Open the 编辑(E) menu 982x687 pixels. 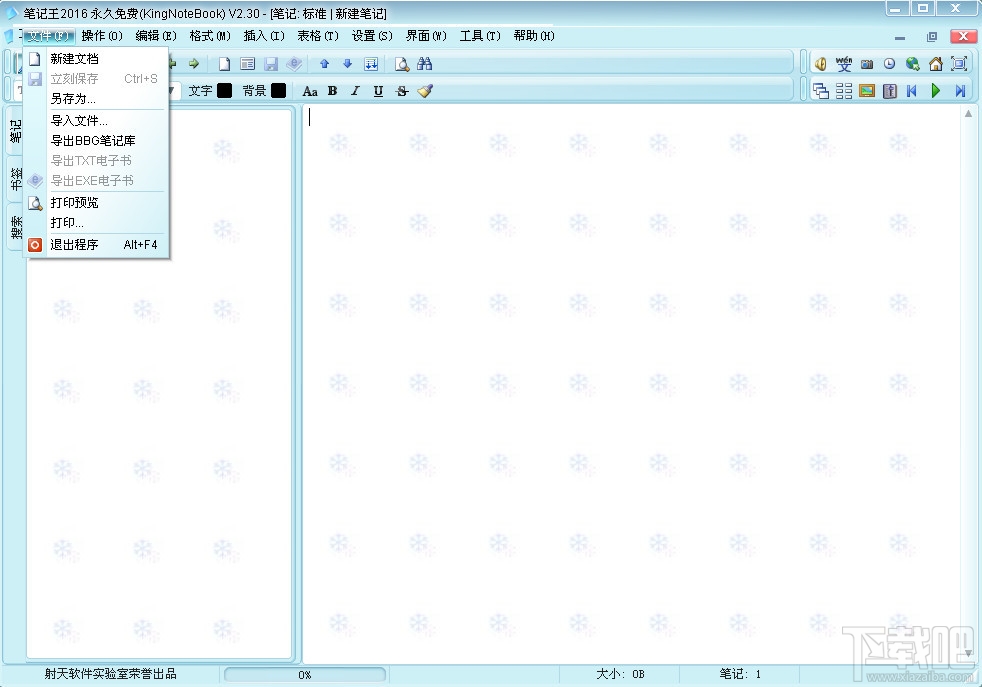[x=156, y=36]
